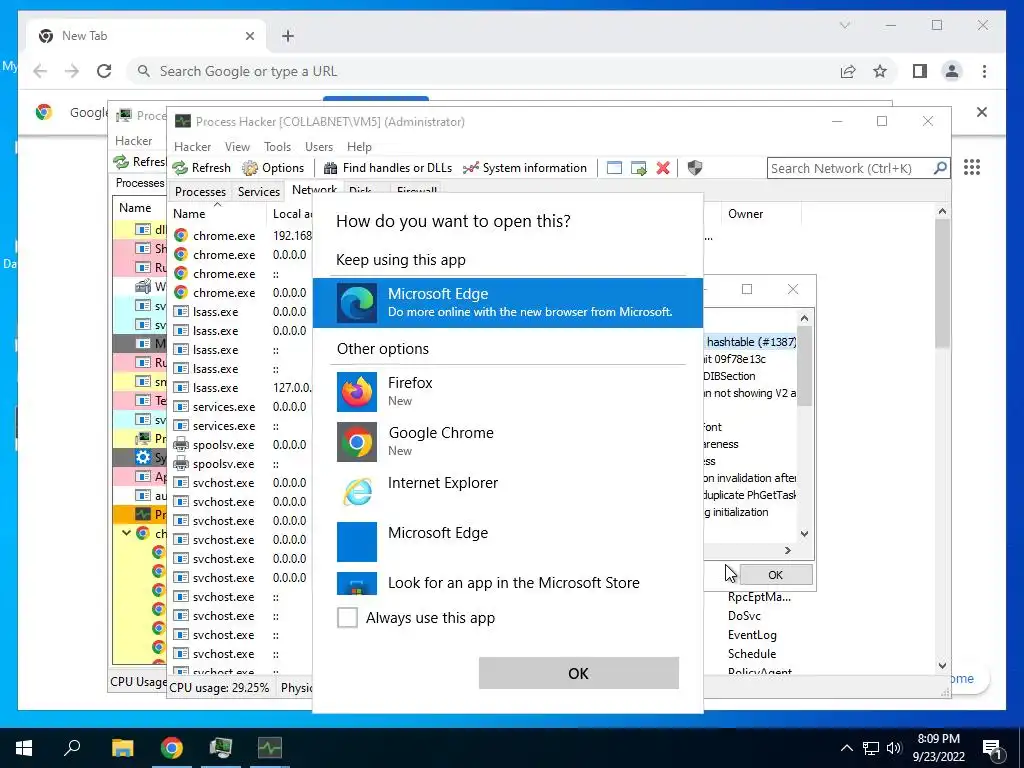
Task: Click the Chrome address bar
Action: coord(483,71)
